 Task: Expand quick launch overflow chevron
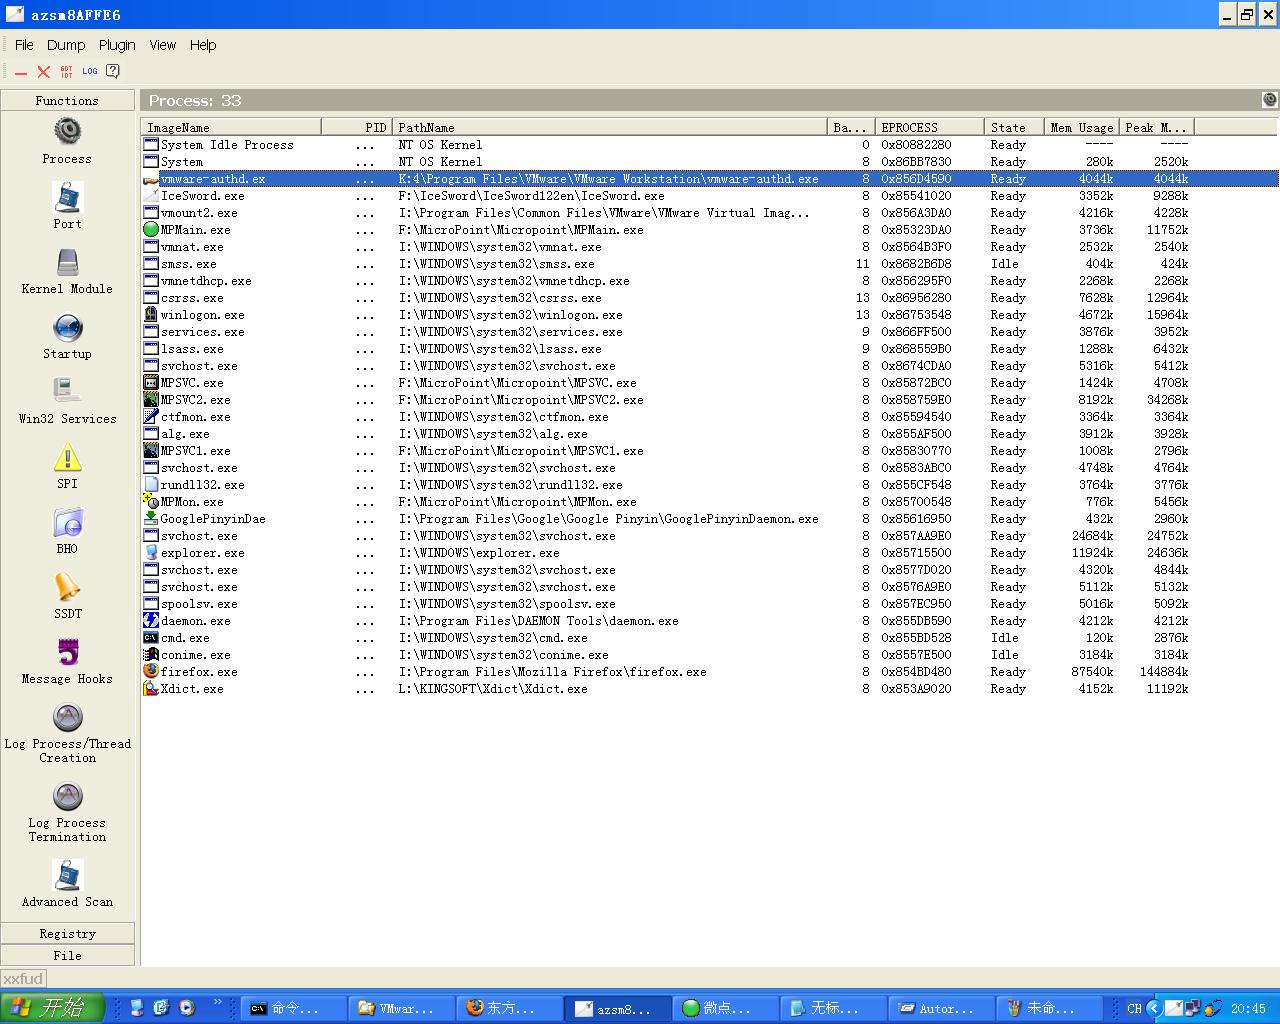[217, 1002]
